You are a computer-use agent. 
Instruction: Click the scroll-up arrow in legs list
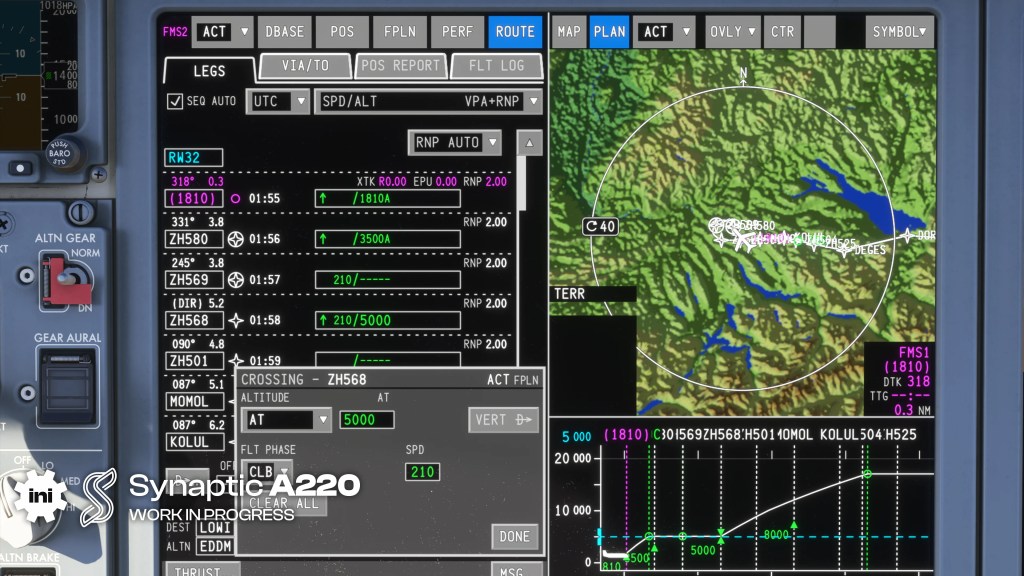pyautogui.click(x=529, y=143)
